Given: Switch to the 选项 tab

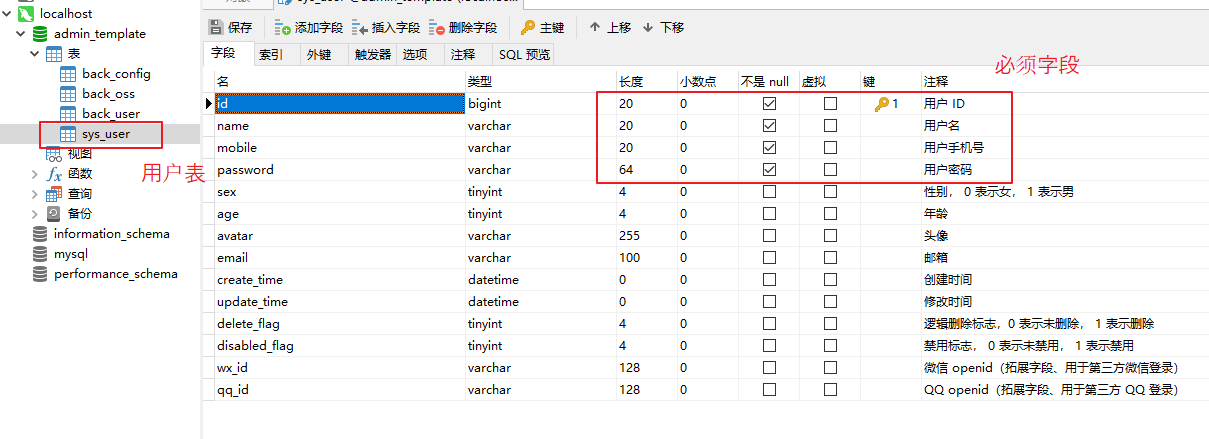Looking at the screenshot, I should click(x=415, y=55).
